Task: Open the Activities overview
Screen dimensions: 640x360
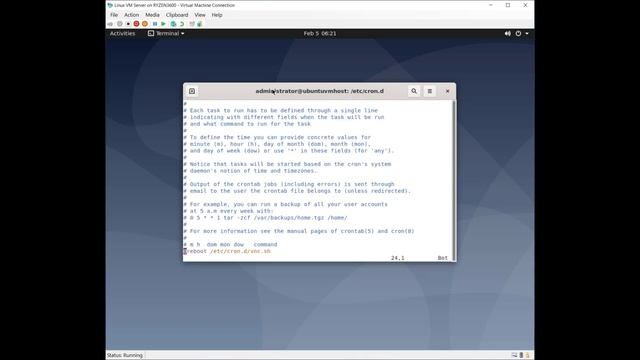Action: pyautogui.click(x=122, y=33)
